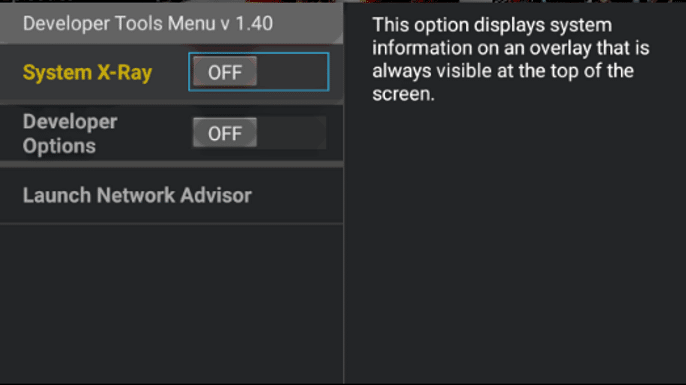686x385 pixels.
Task: Click the dark right half of Developer Options switch
Action: [x=291, y=133]
